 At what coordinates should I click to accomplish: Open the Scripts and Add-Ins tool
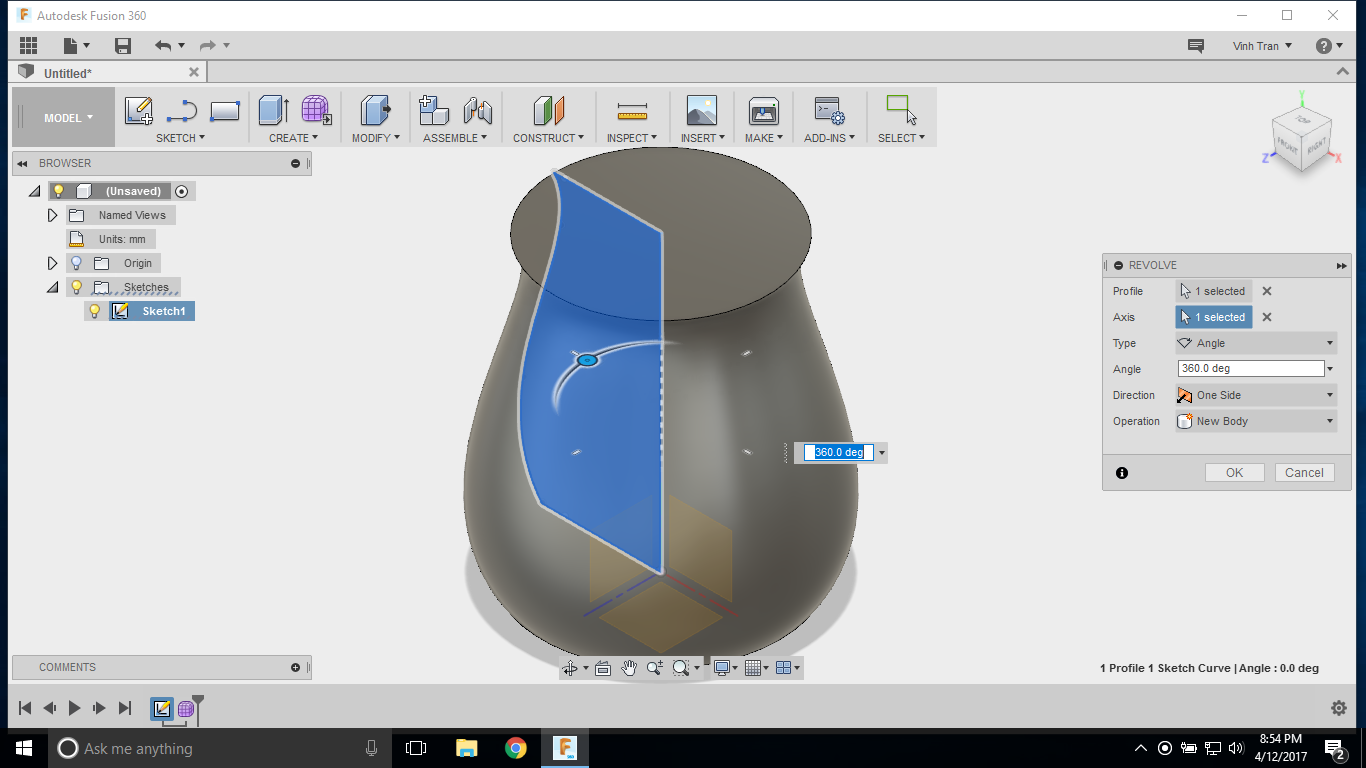coord(829,110)
